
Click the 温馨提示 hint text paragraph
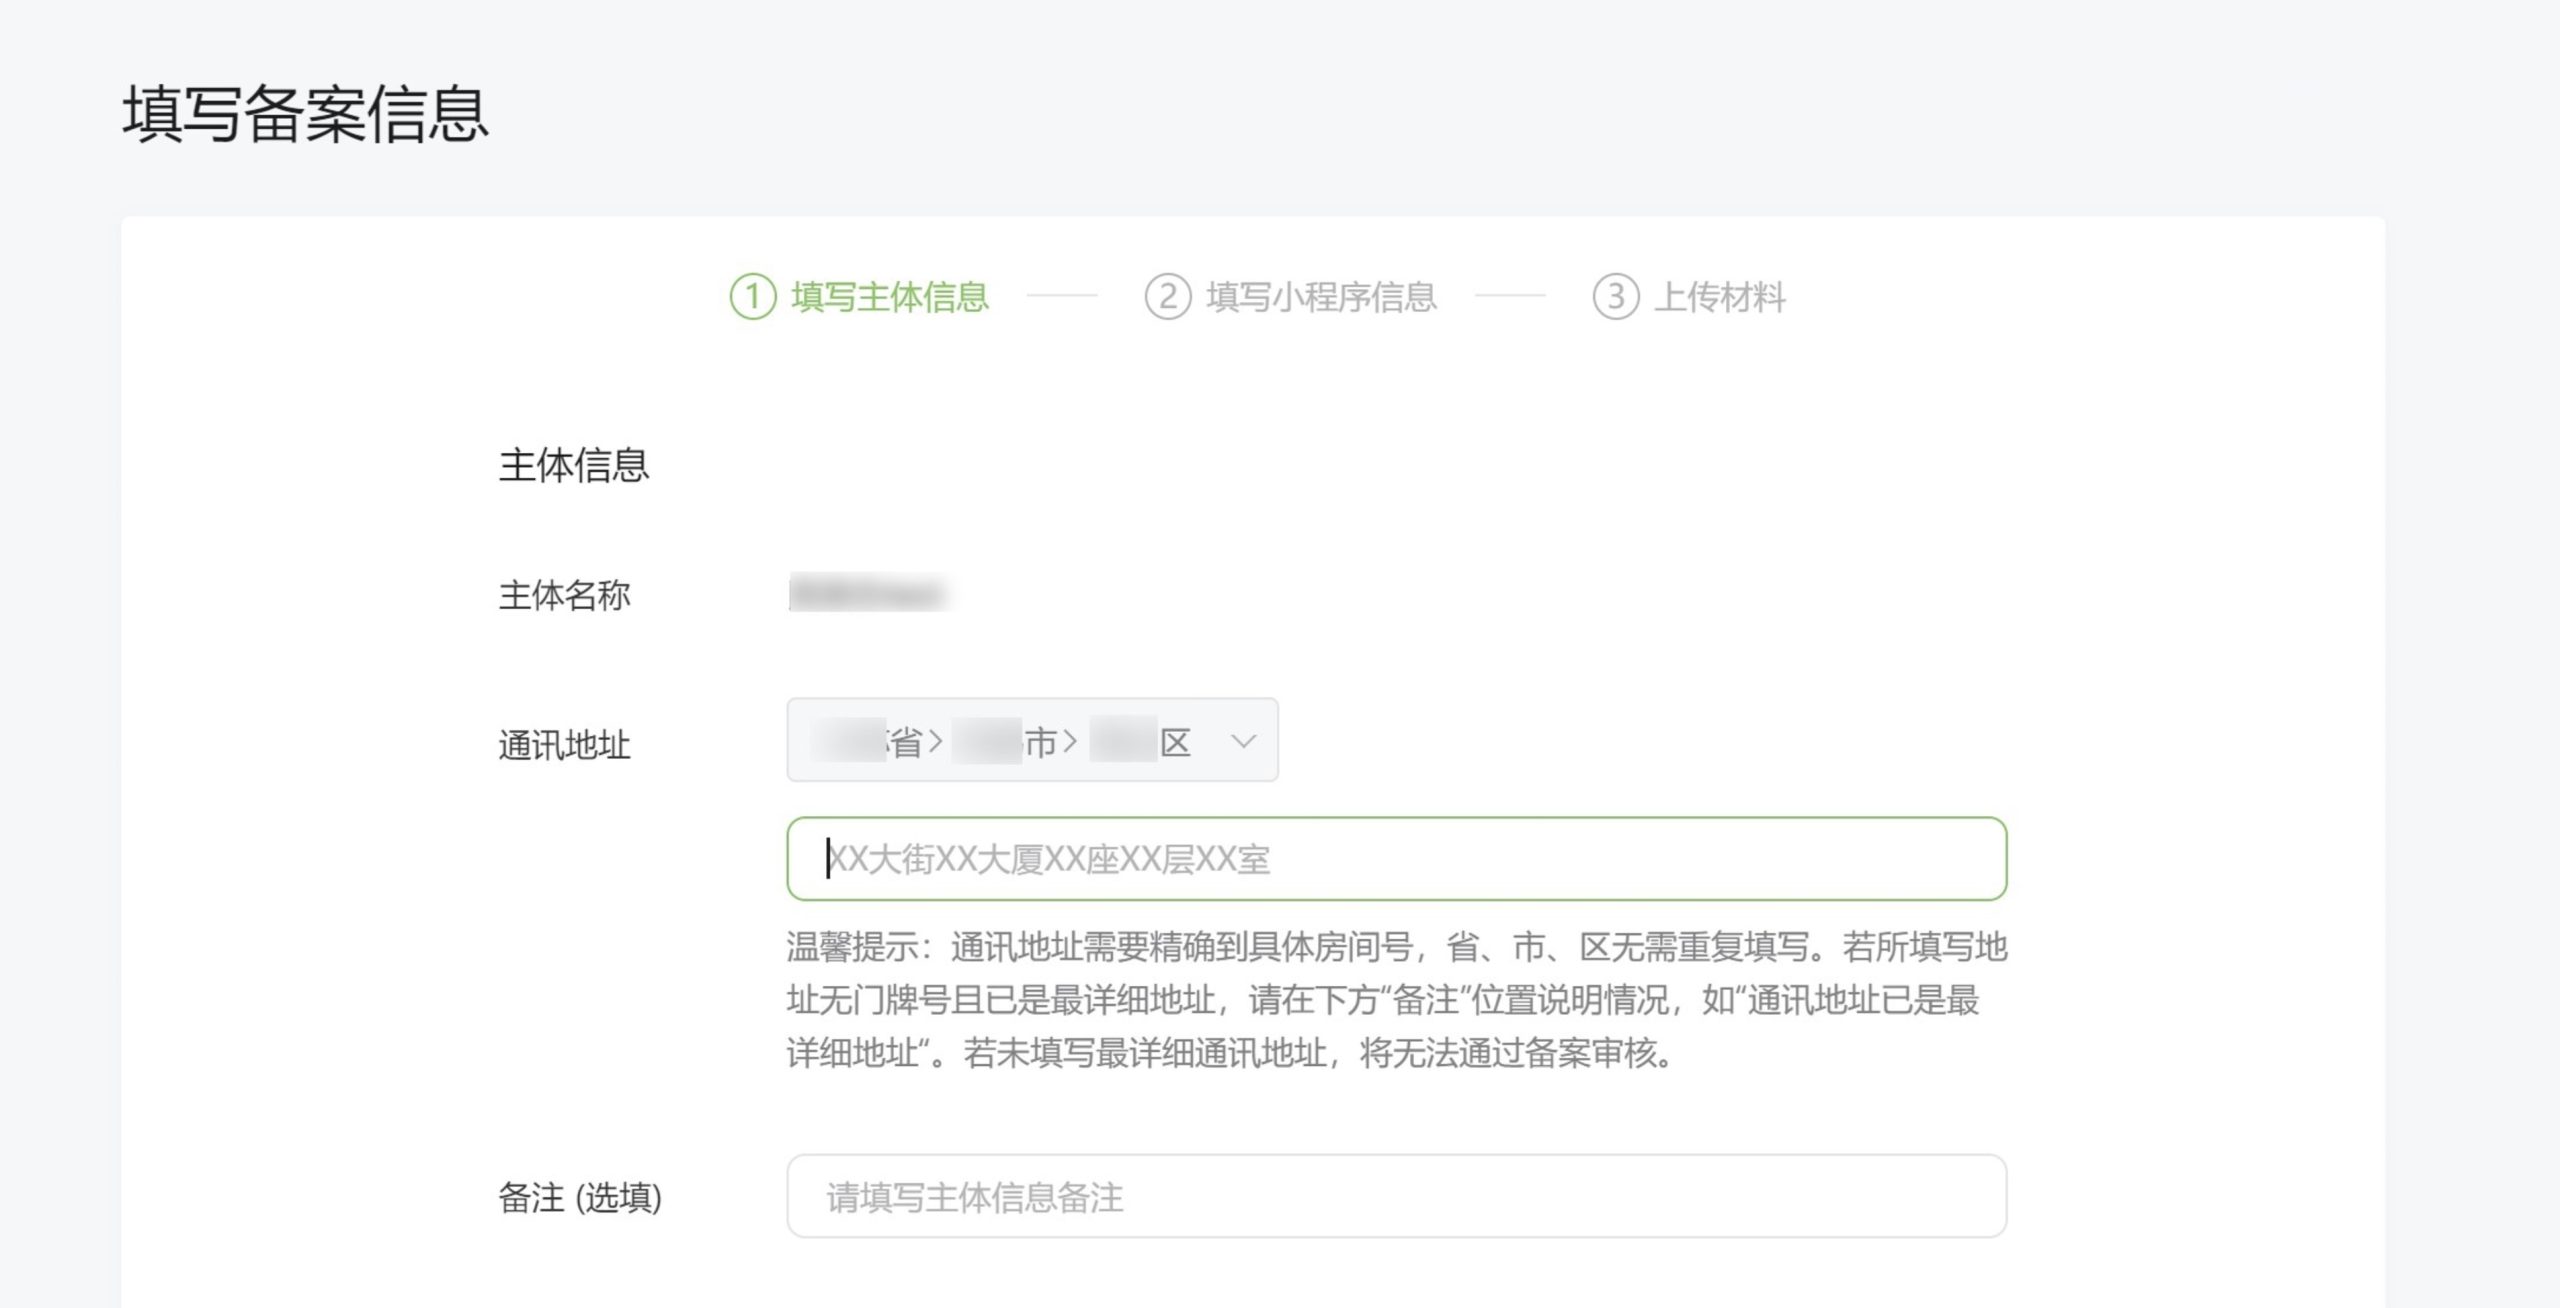point(1396,999)
